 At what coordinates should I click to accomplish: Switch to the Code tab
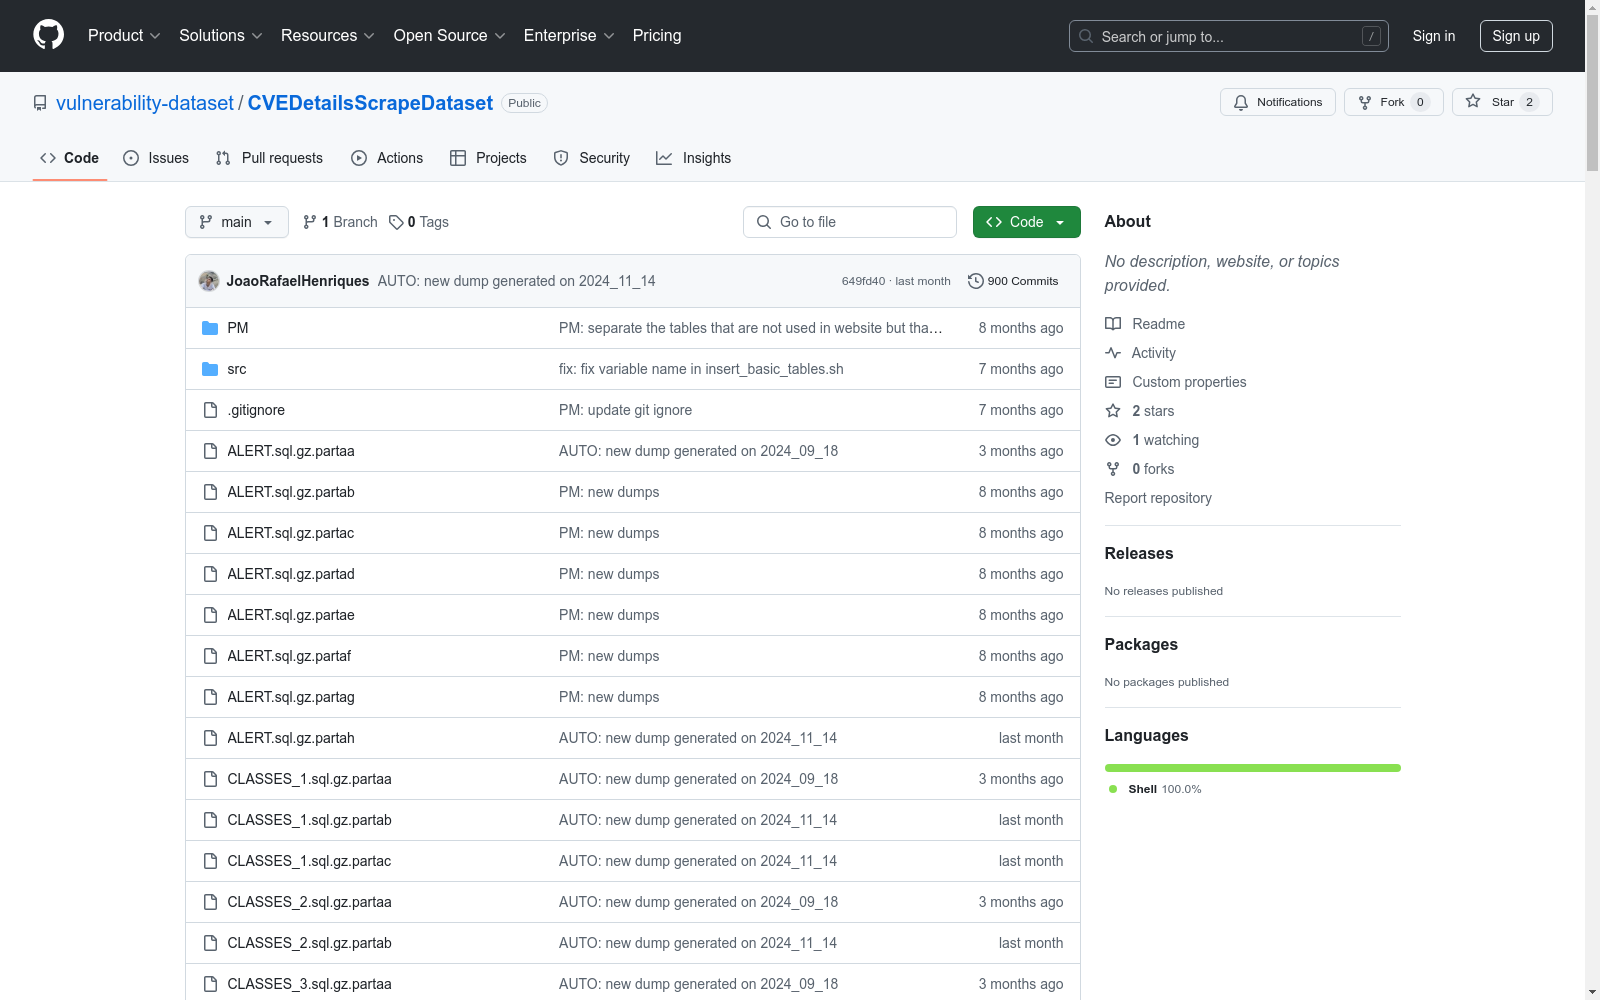70,158
